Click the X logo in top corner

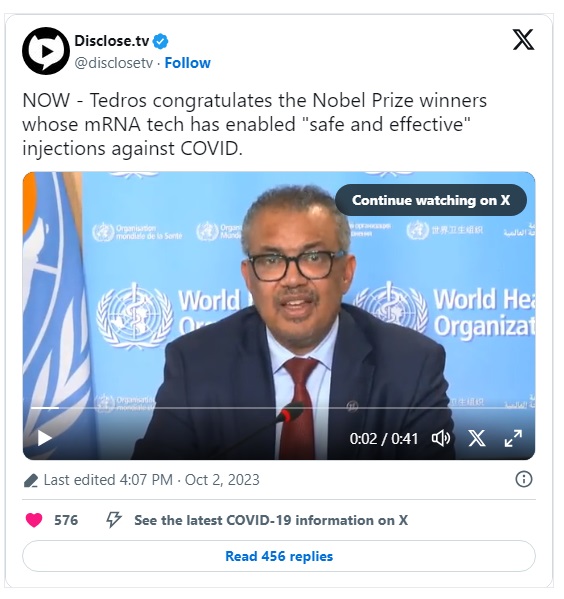(523, 40)
